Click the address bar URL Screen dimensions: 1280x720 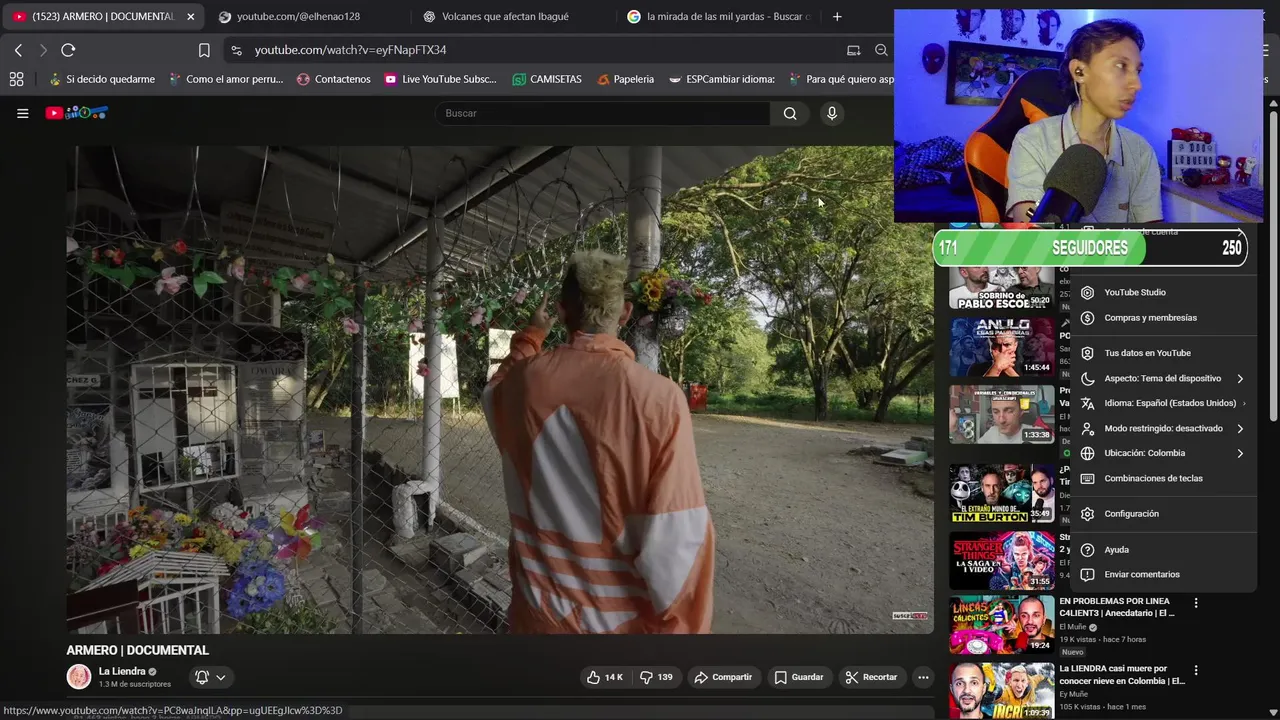tap(350, 50)
